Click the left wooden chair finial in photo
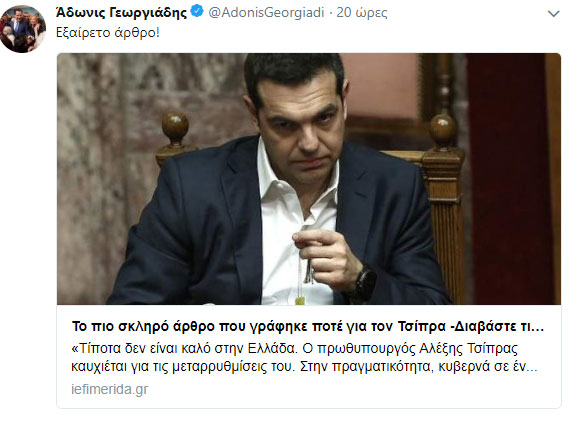Viewport: 568px width, 422px height. [175, 127]
